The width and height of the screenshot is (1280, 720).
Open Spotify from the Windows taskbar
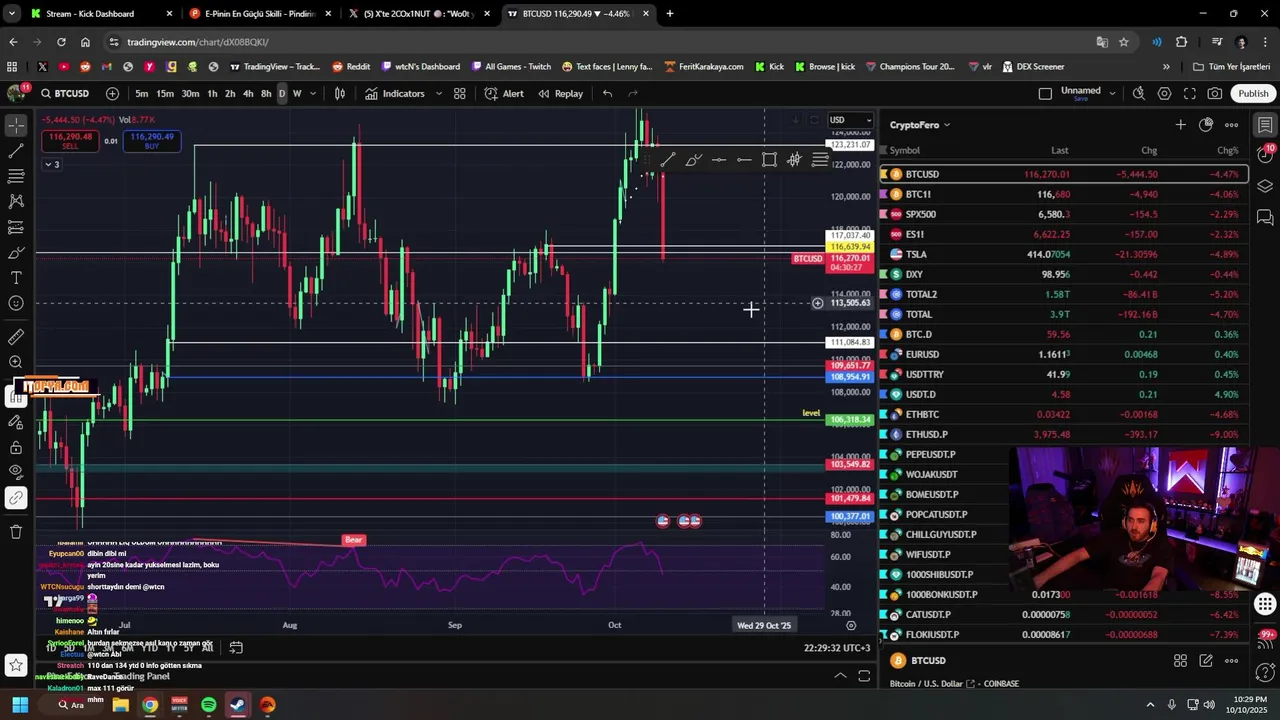208,705
